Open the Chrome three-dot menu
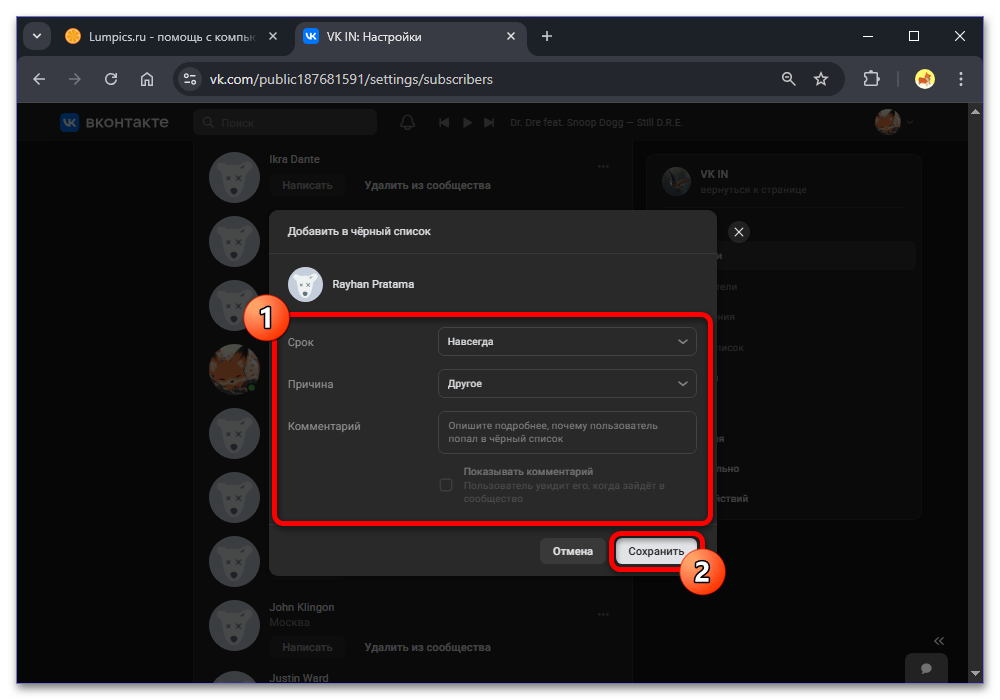Viewport: 1000px width, 700px height. [x=960, y=79]
